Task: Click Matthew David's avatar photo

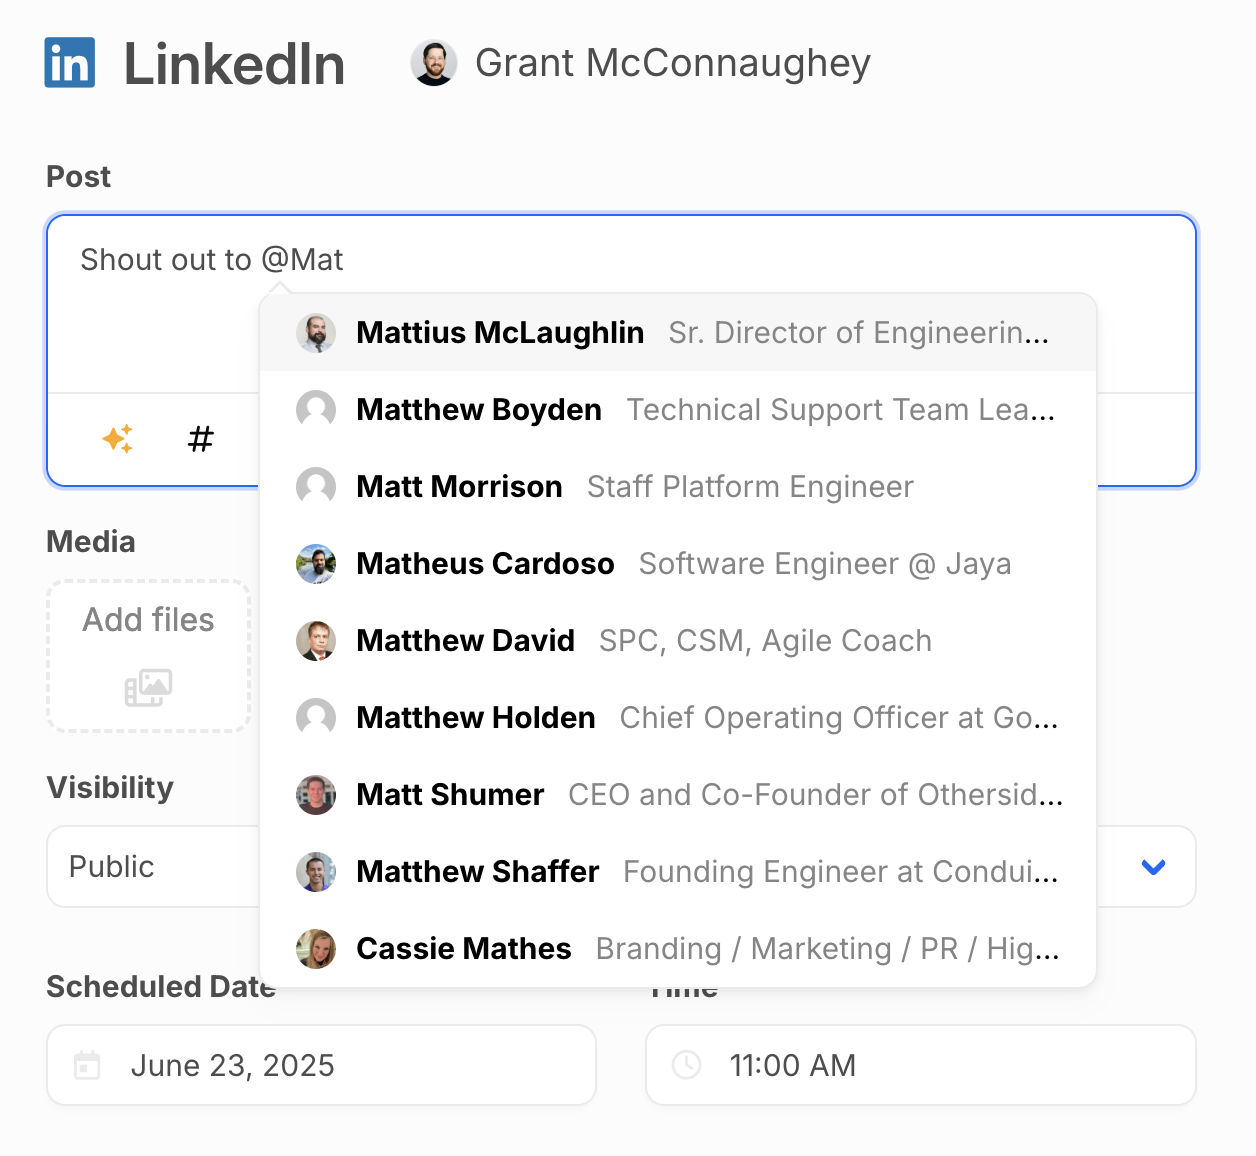Action: click(x=316, y=641)
